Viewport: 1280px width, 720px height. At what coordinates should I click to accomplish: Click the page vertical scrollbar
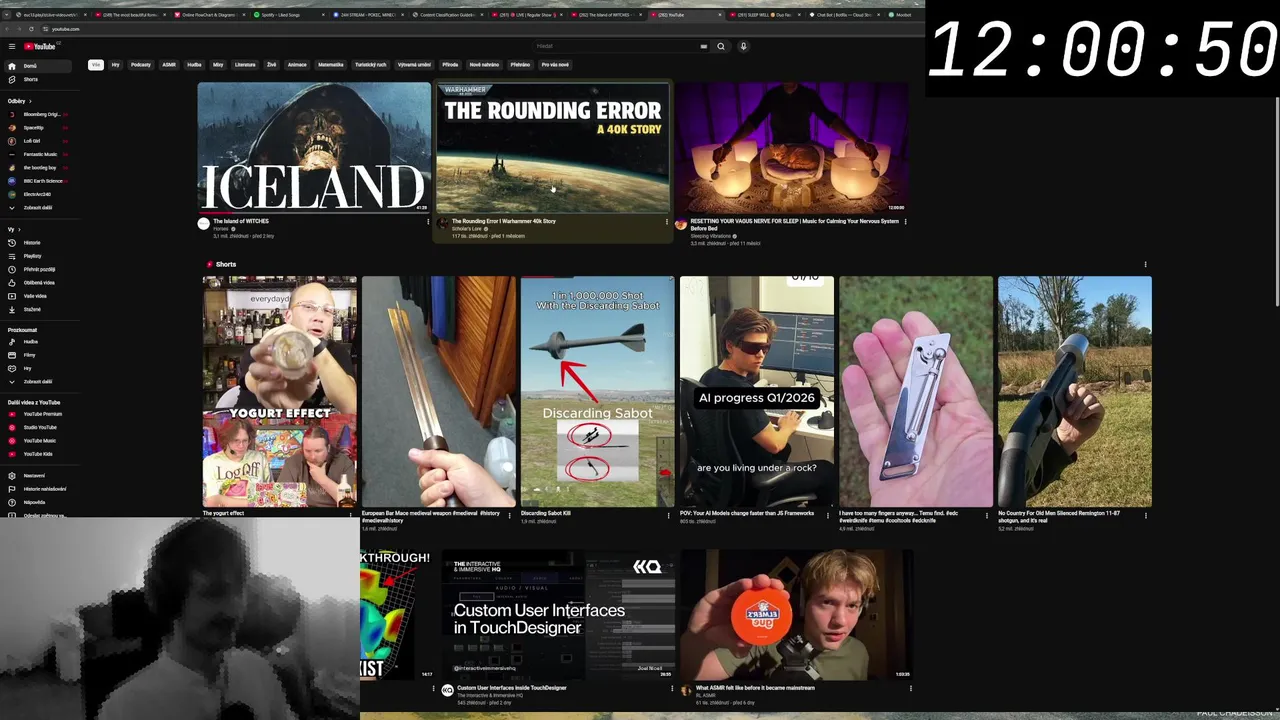click(1276, 200)
